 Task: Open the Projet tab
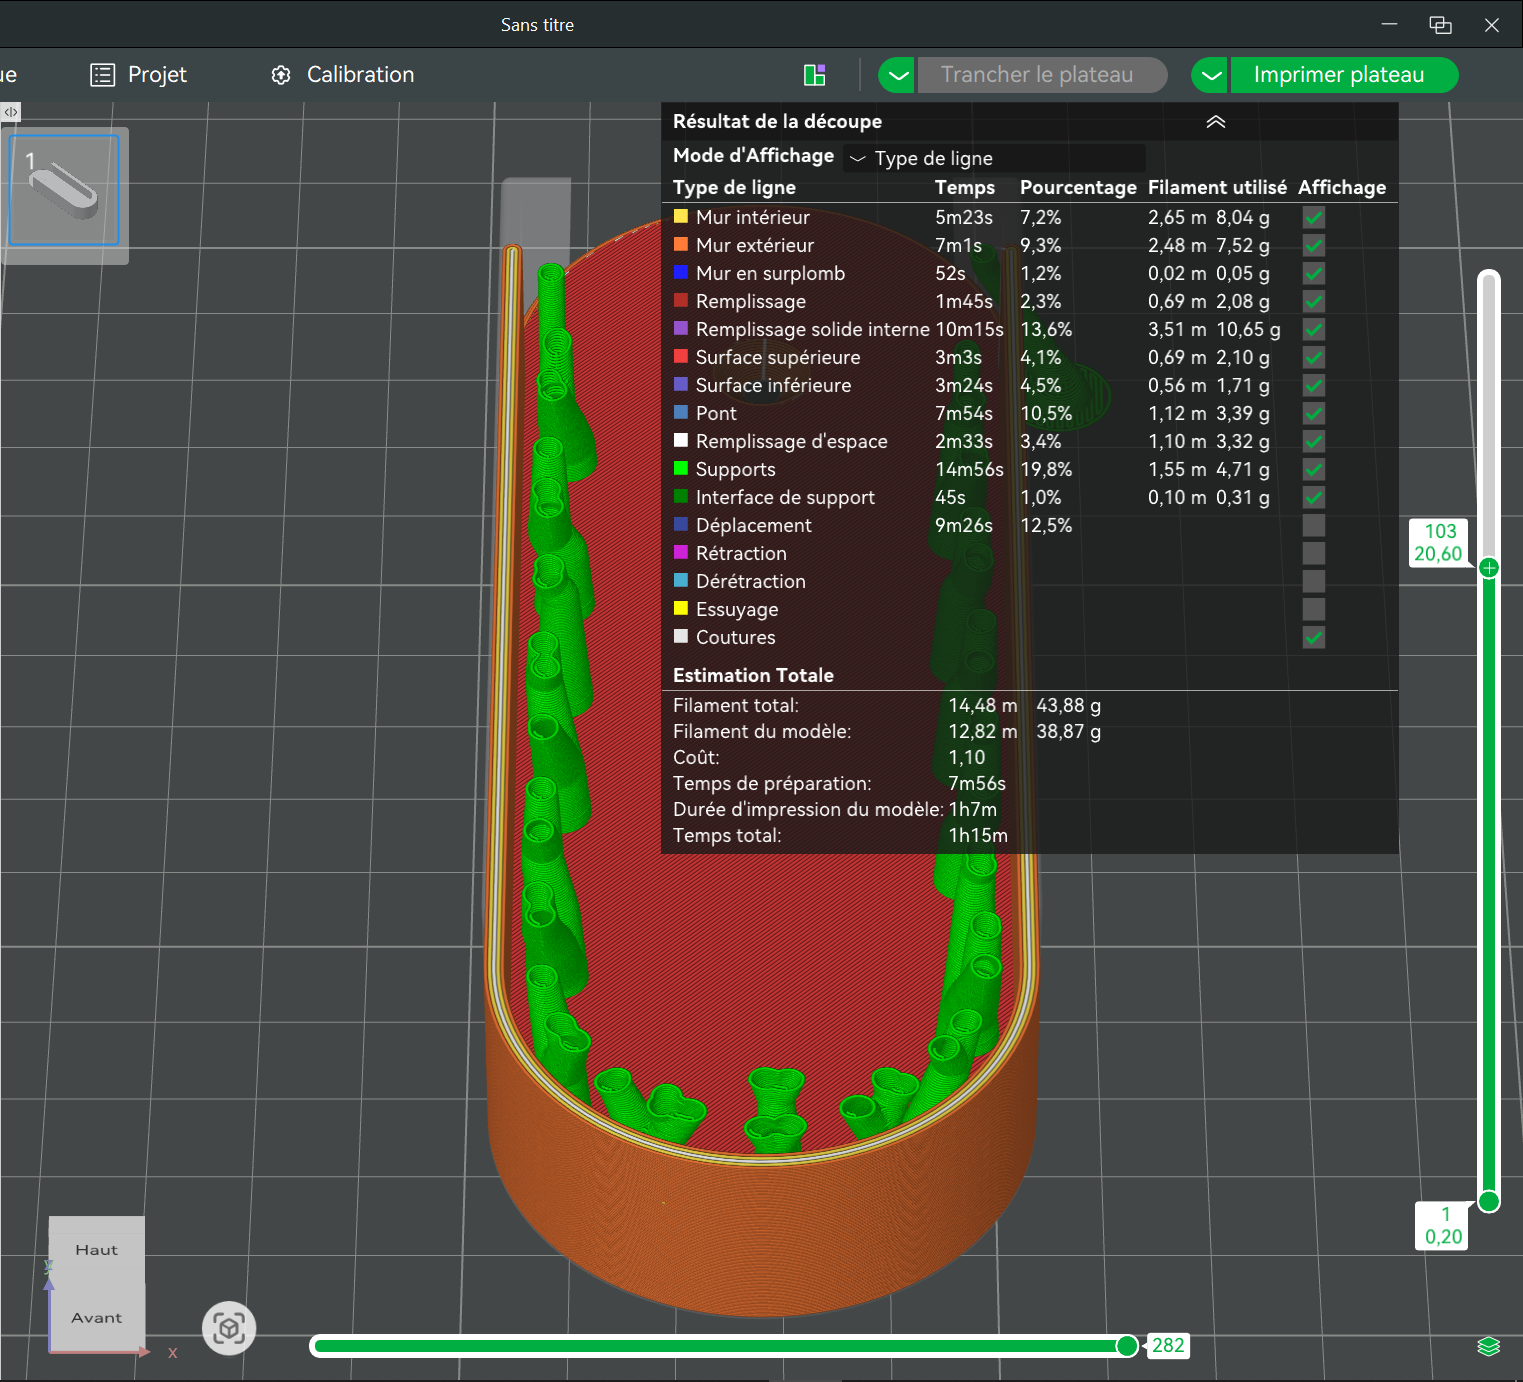(x=156, y=75)
